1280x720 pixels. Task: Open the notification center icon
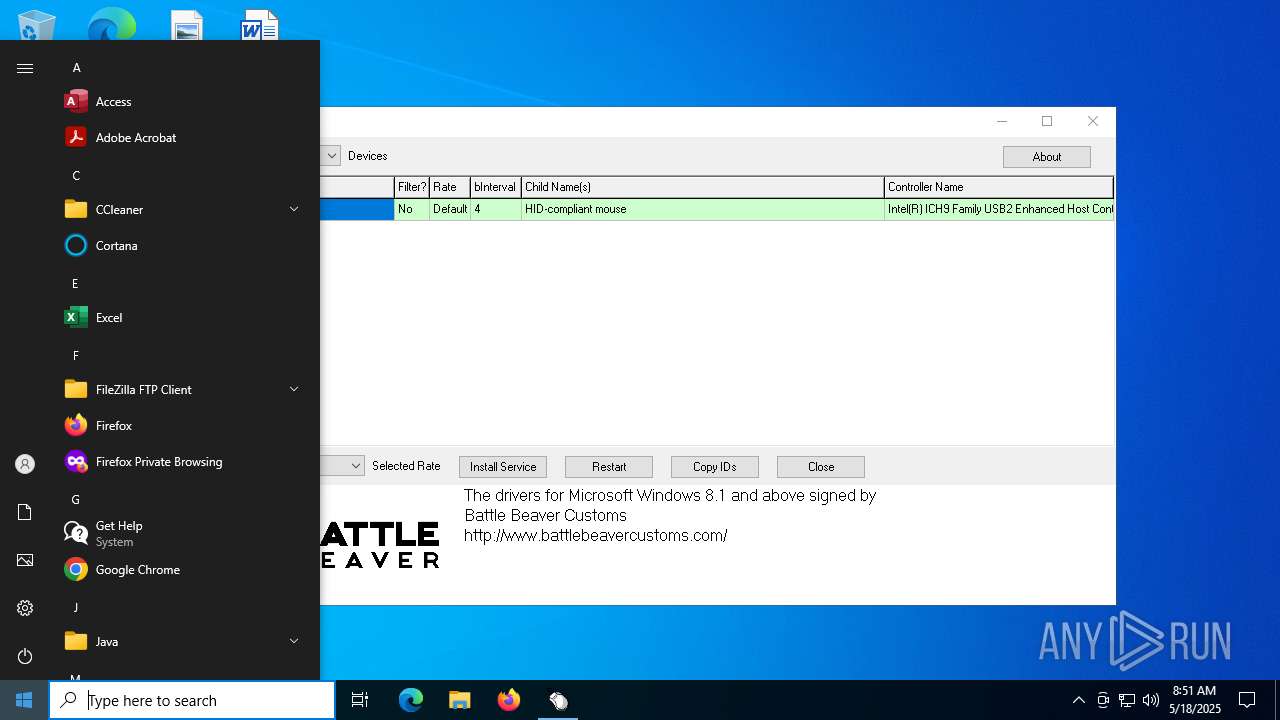pyautogui.click(x=1247, y=700)
